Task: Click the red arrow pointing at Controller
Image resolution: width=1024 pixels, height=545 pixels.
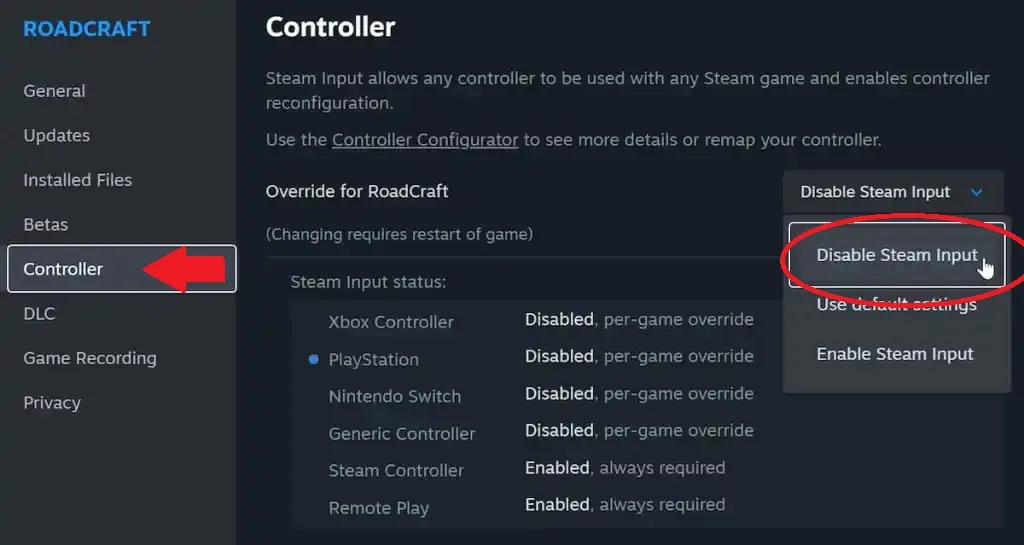Action: coord(184,269)
